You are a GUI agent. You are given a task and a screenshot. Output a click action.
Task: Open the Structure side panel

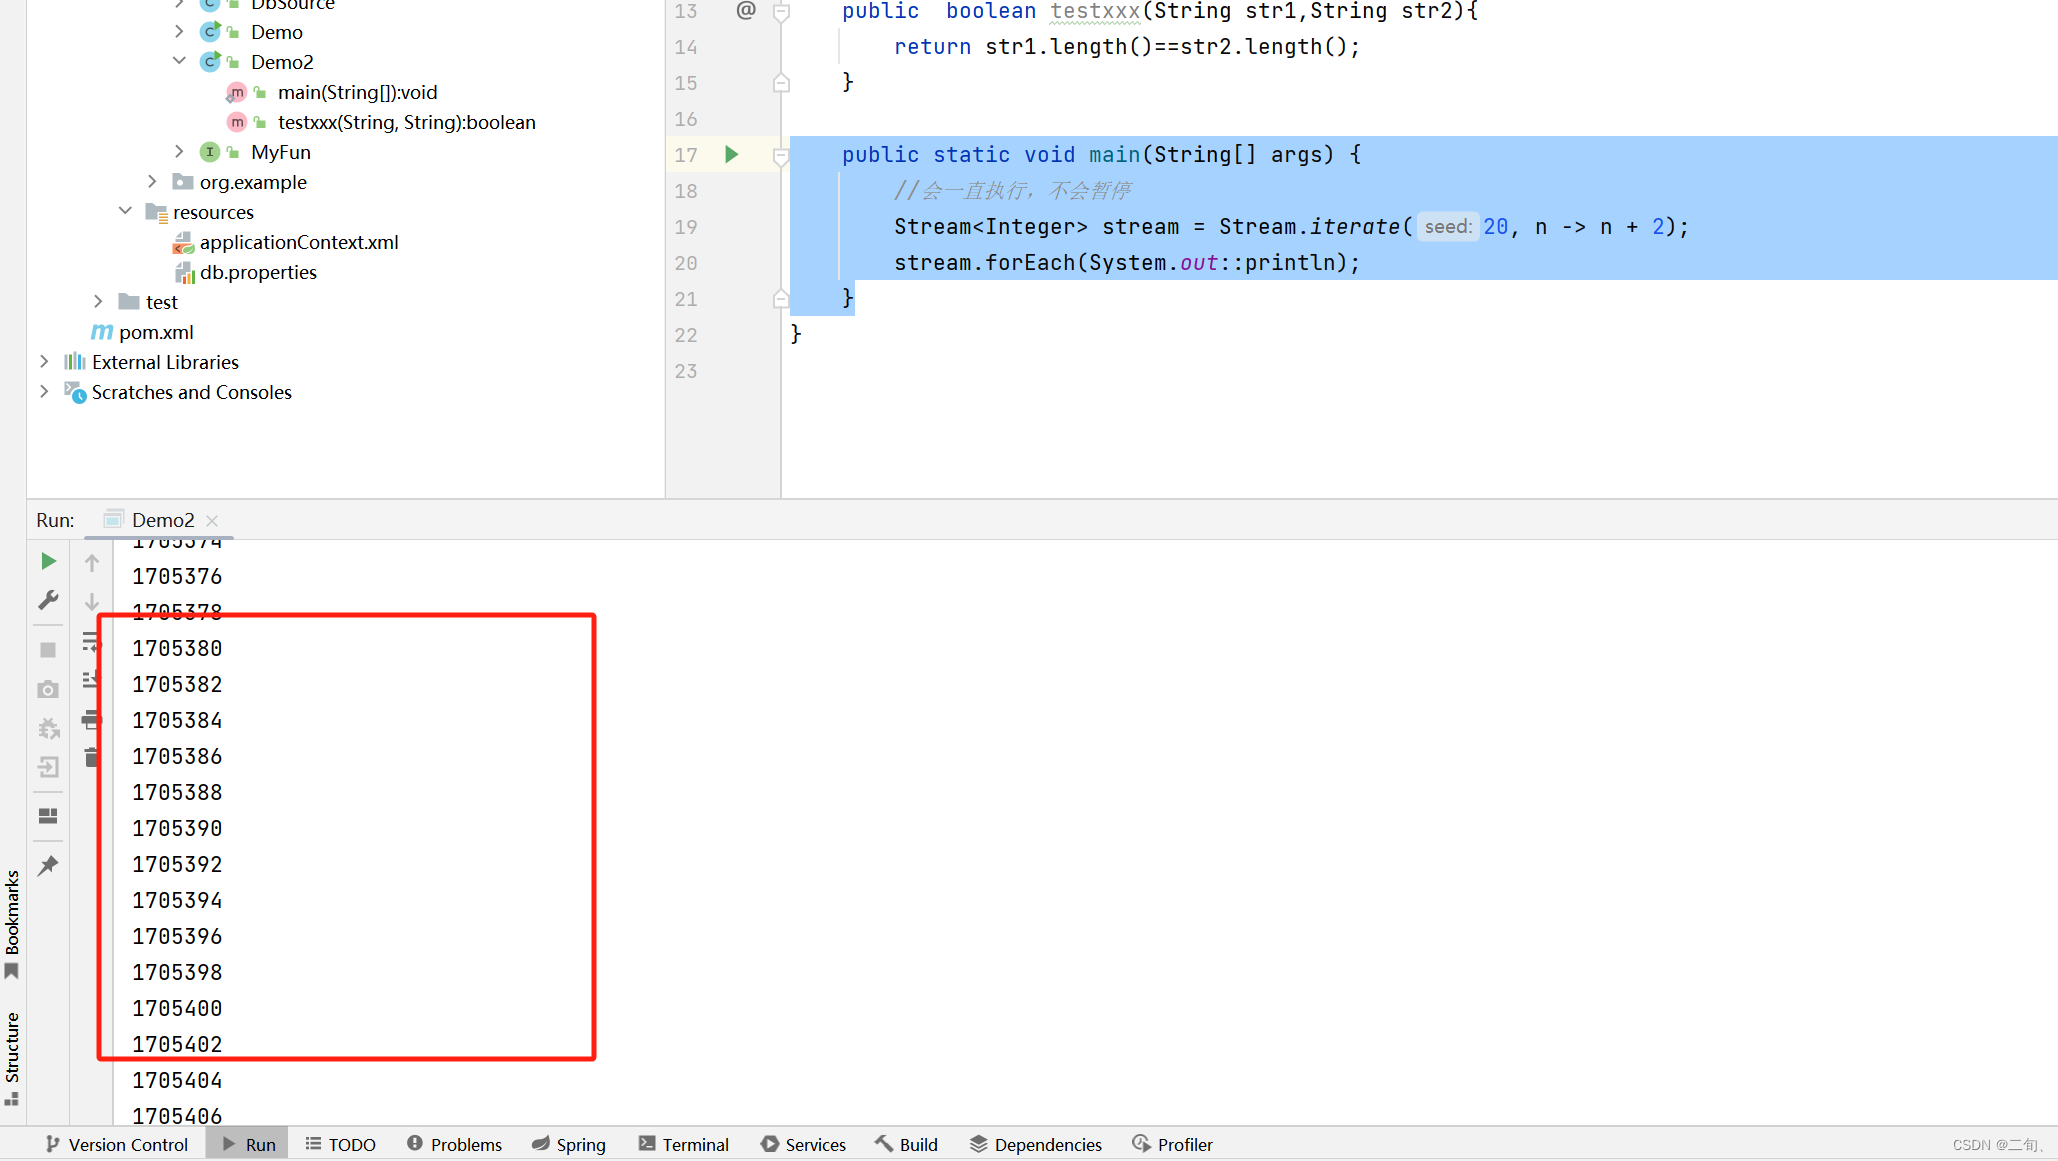(12, 1058)
